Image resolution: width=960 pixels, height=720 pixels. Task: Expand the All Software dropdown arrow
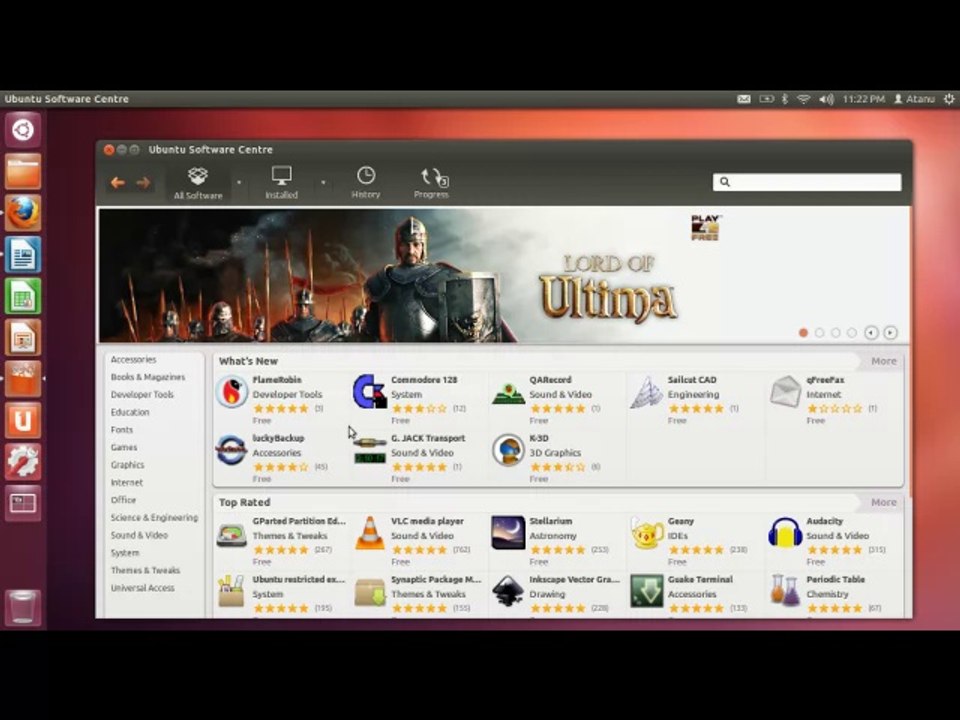(x=239, y=182)
